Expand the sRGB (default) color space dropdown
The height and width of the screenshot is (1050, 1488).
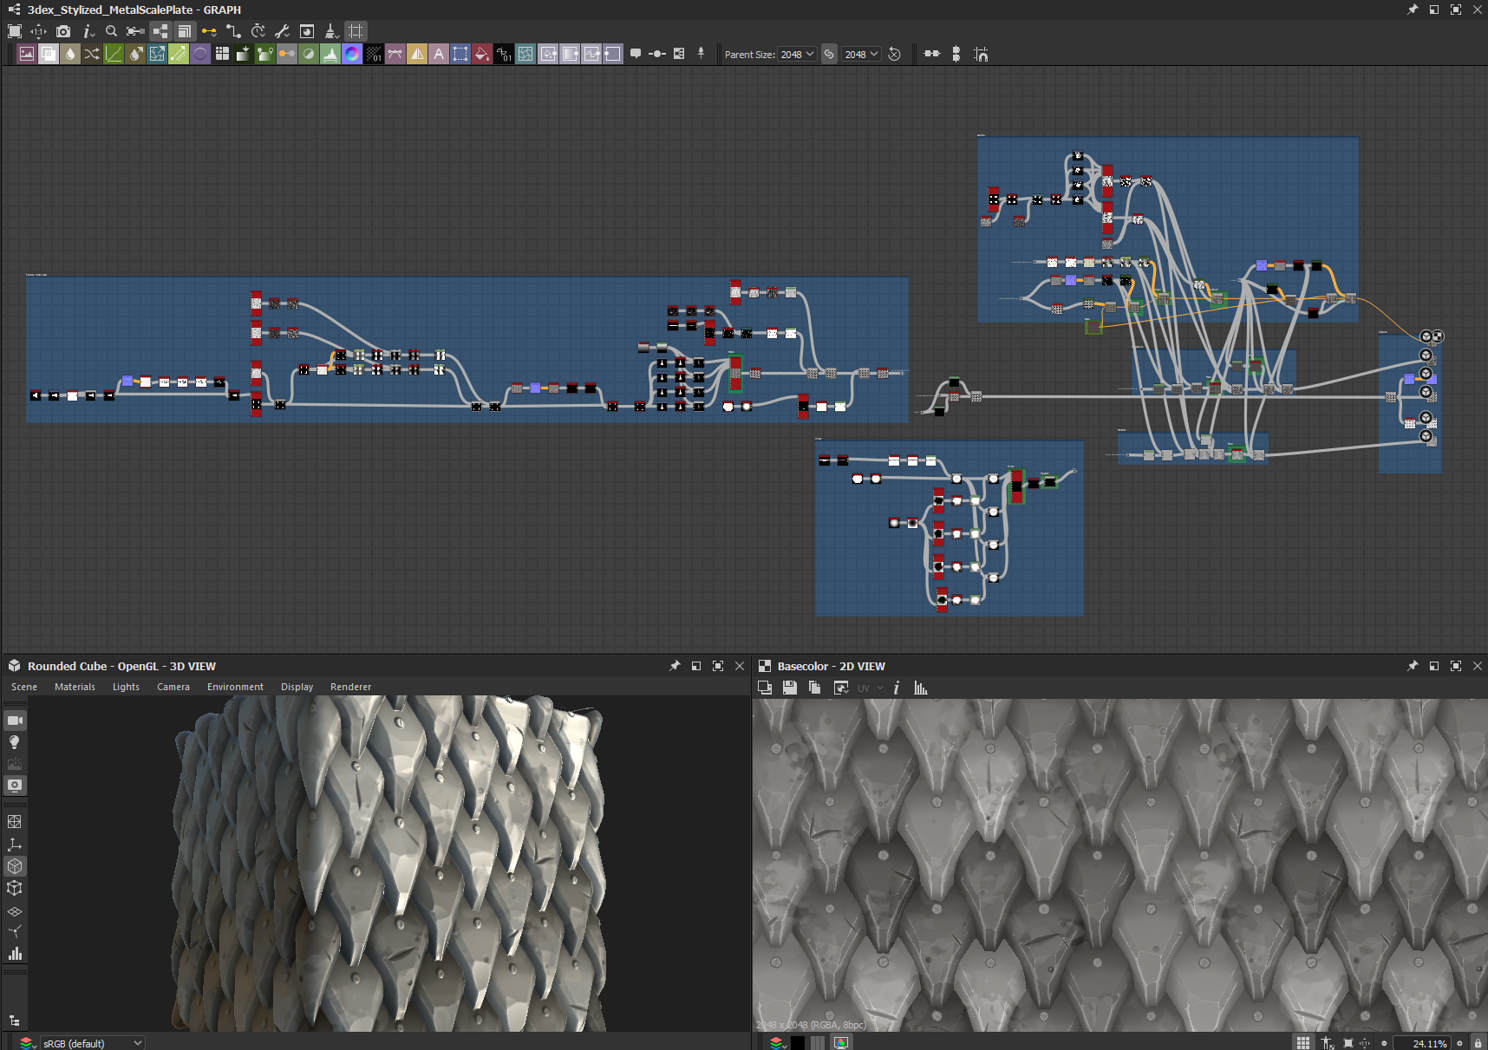coord(92,1043)
